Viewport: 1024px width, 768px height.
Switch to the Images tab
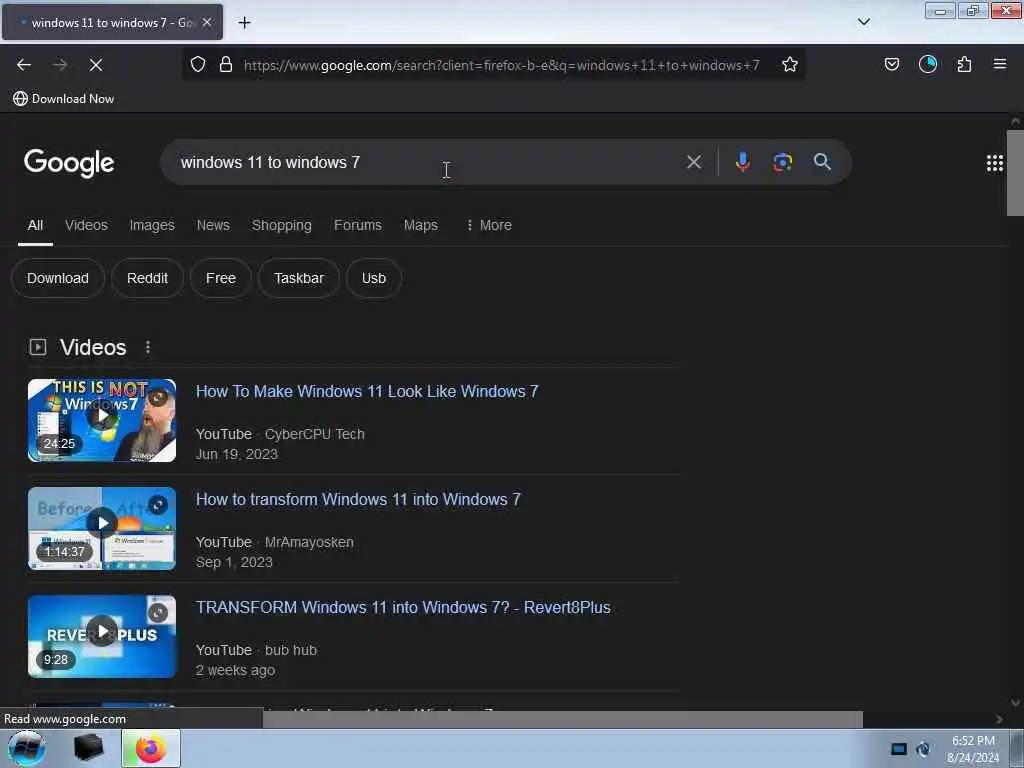tap(152, 225)
